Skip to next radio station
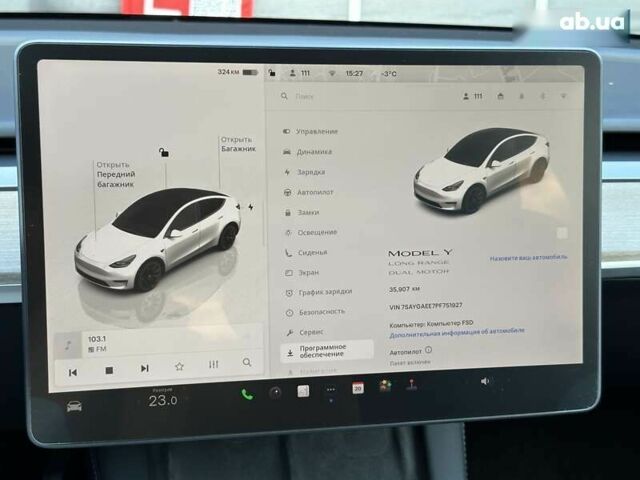Screen dimensions: 640x480 144,368
